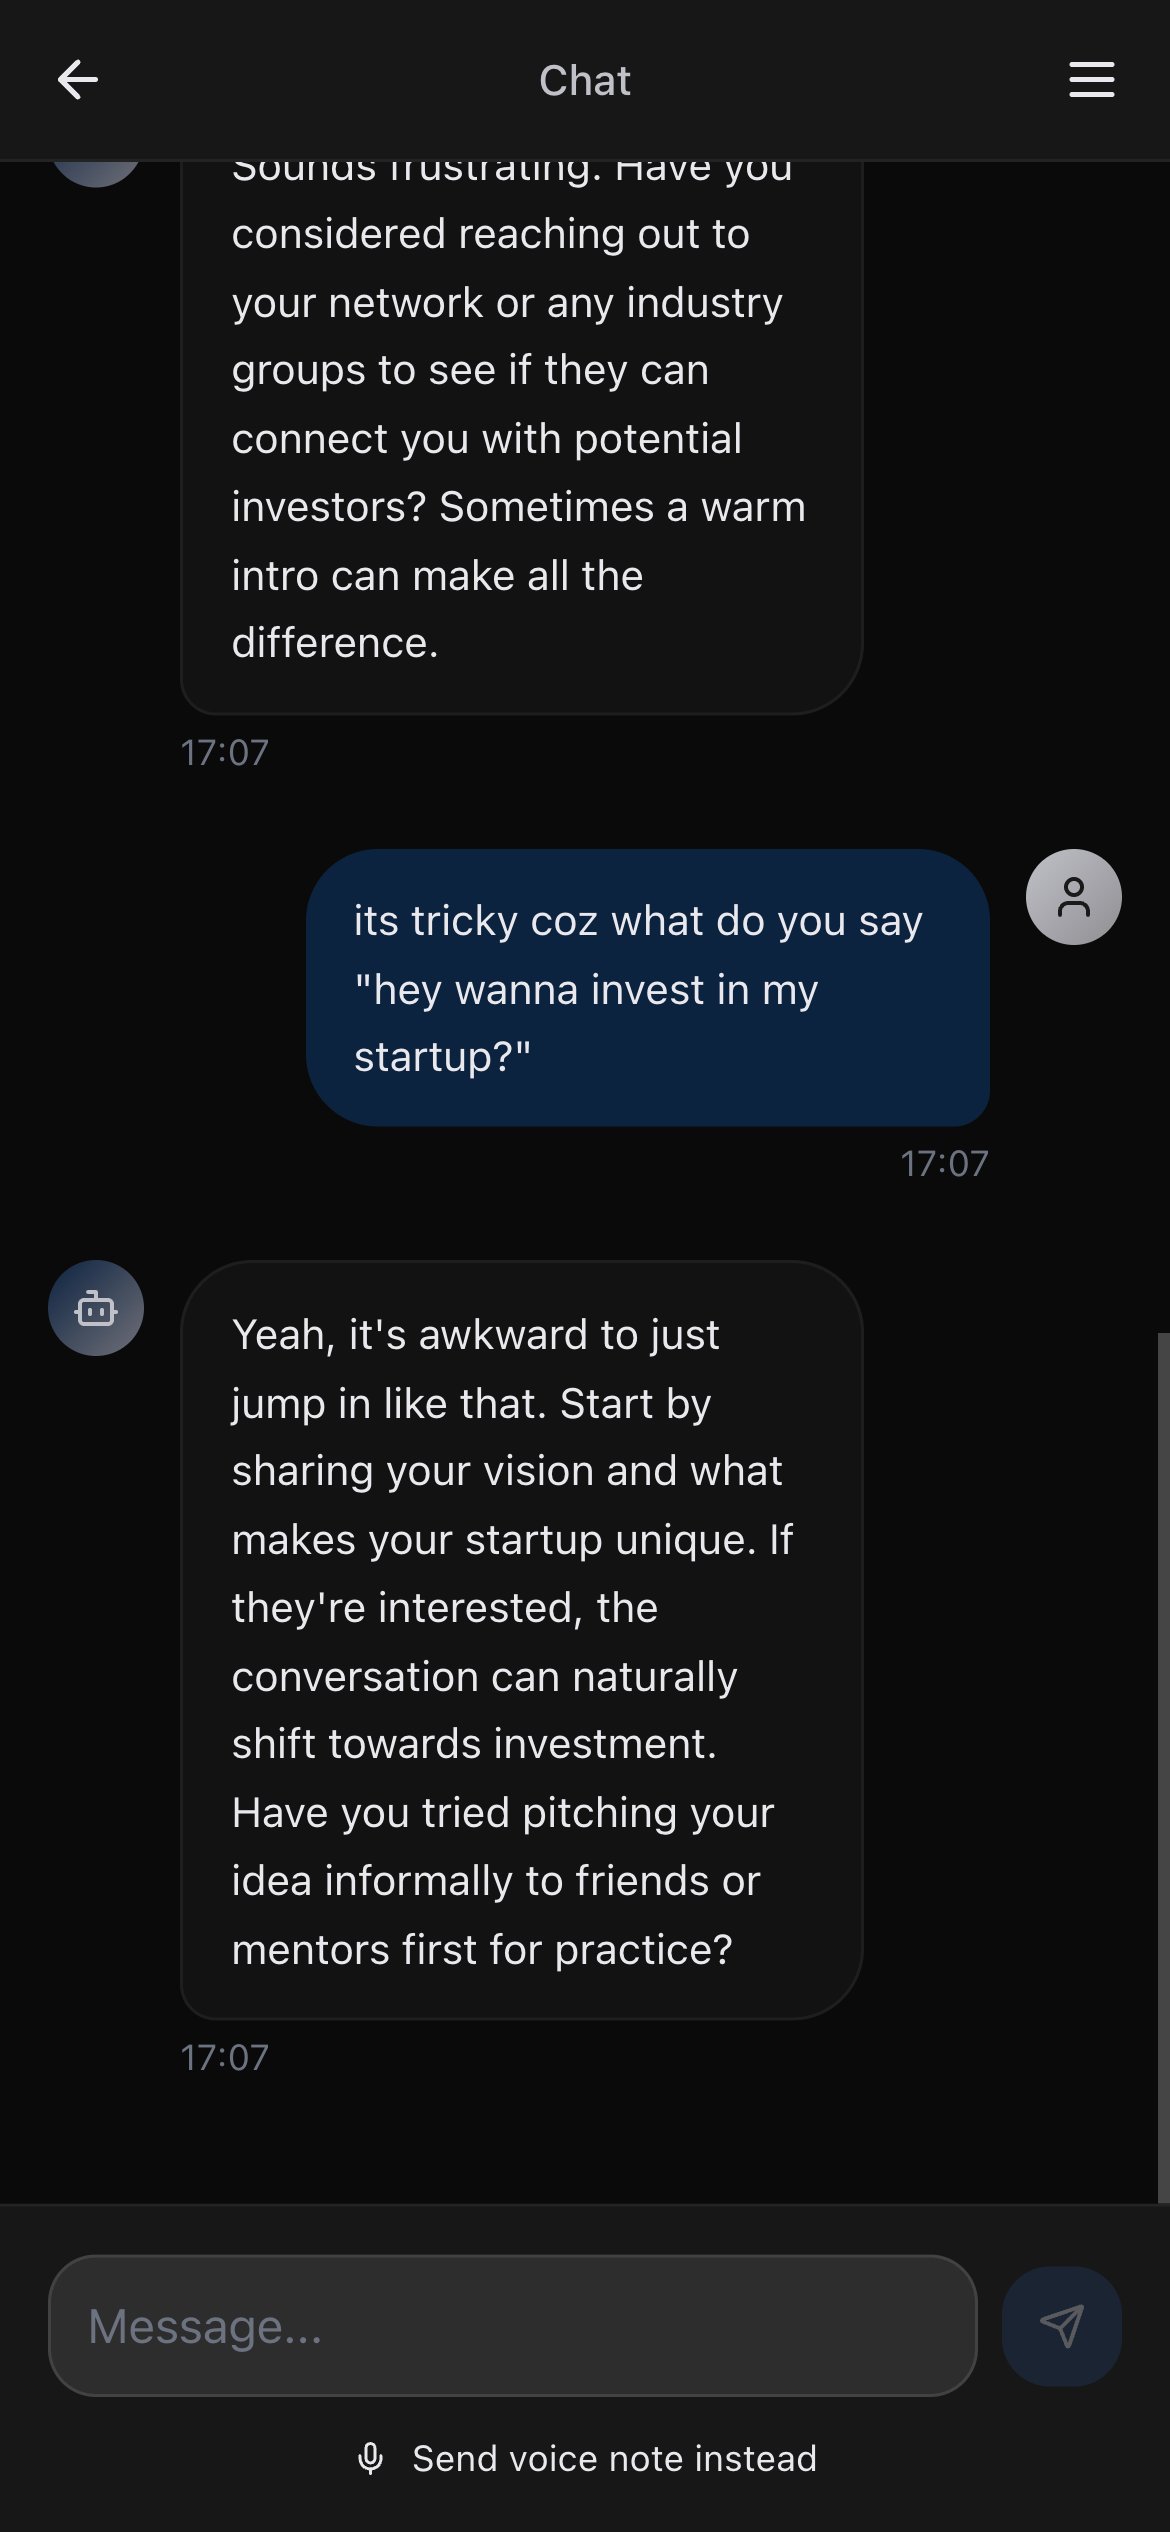This screenshot has height=2532, width=1170.
Task: Click the "startup?" text in the user bubble
Action: click(x=442, y=1057)
